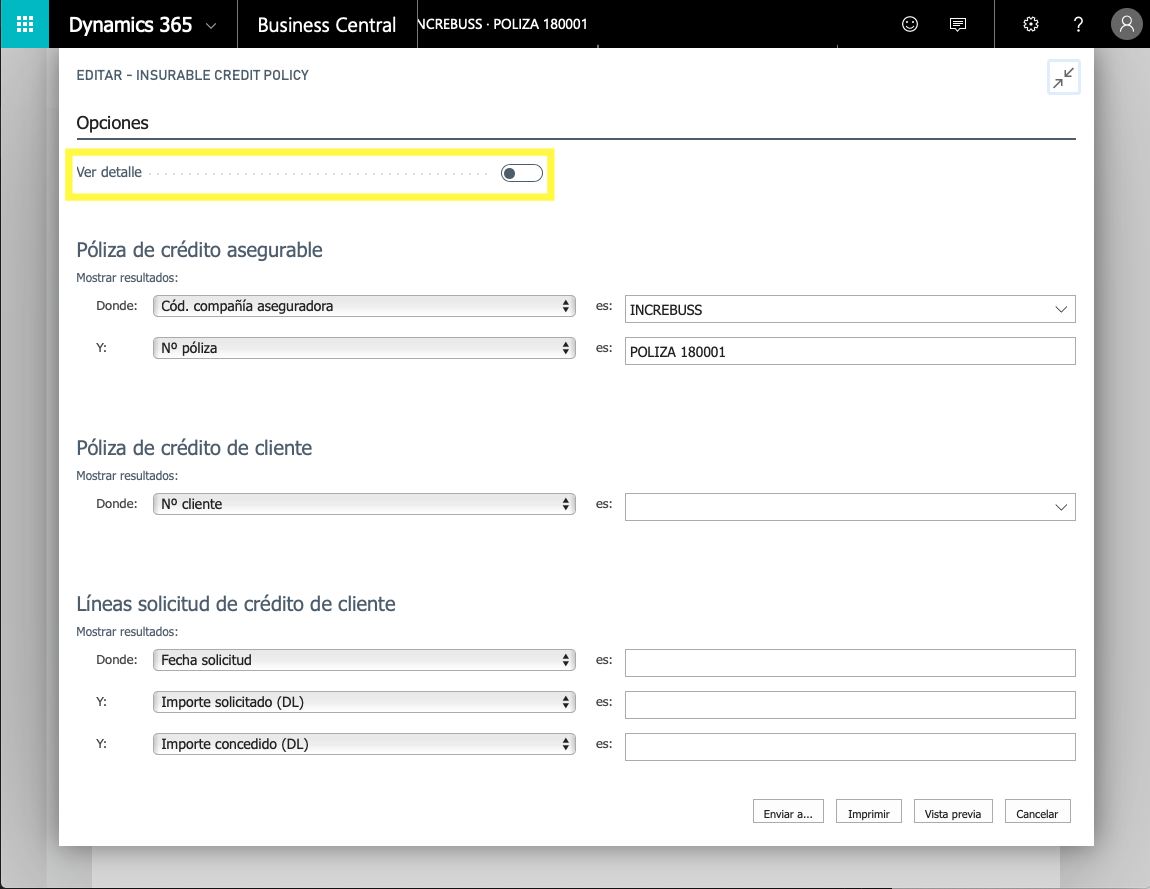This screenshot has height=889, width=1150.
Task: Focus the Importe solicitado (DL) value field
Action: (x=850, y=705)
